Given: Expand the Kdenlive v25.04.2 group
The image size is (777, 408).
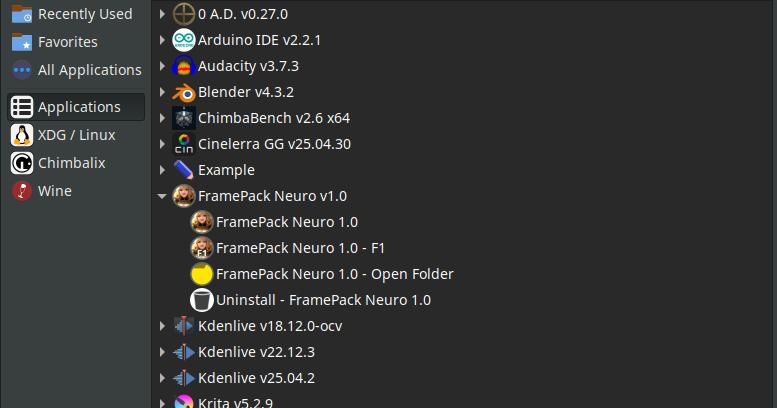Looking at the screenshot, I should pyautogui.click(x=162, y=378).
